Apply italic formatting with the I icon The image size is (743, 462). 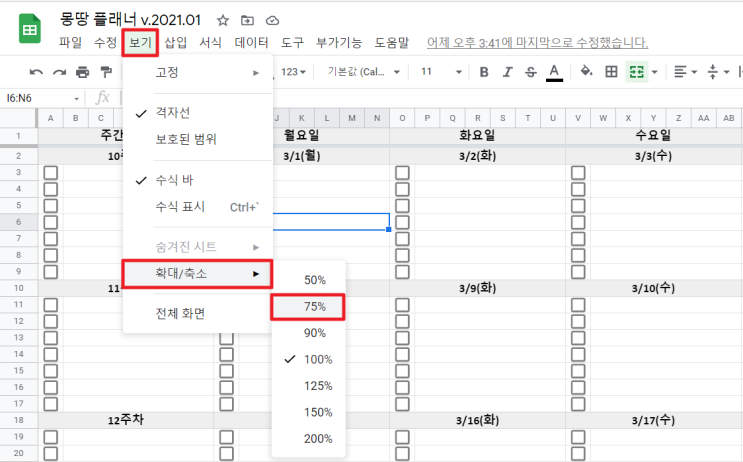pos(507,72)
